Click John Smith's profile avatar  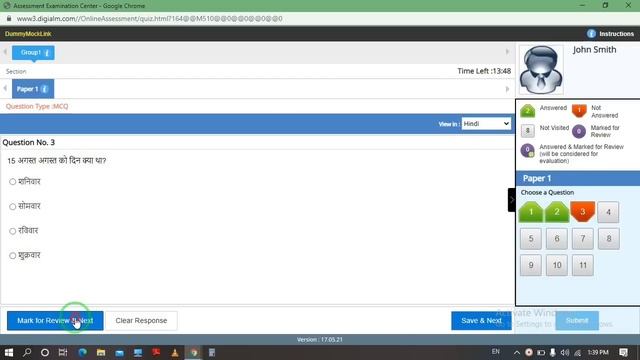click(x=541, y=70)
